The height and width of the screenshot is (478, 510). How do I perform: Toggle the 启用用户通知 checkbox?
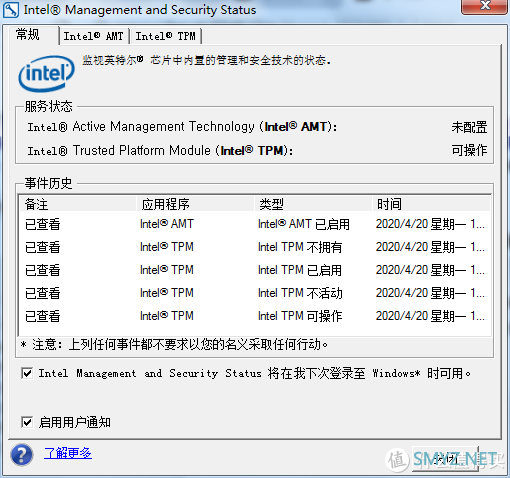pos(27,422)
